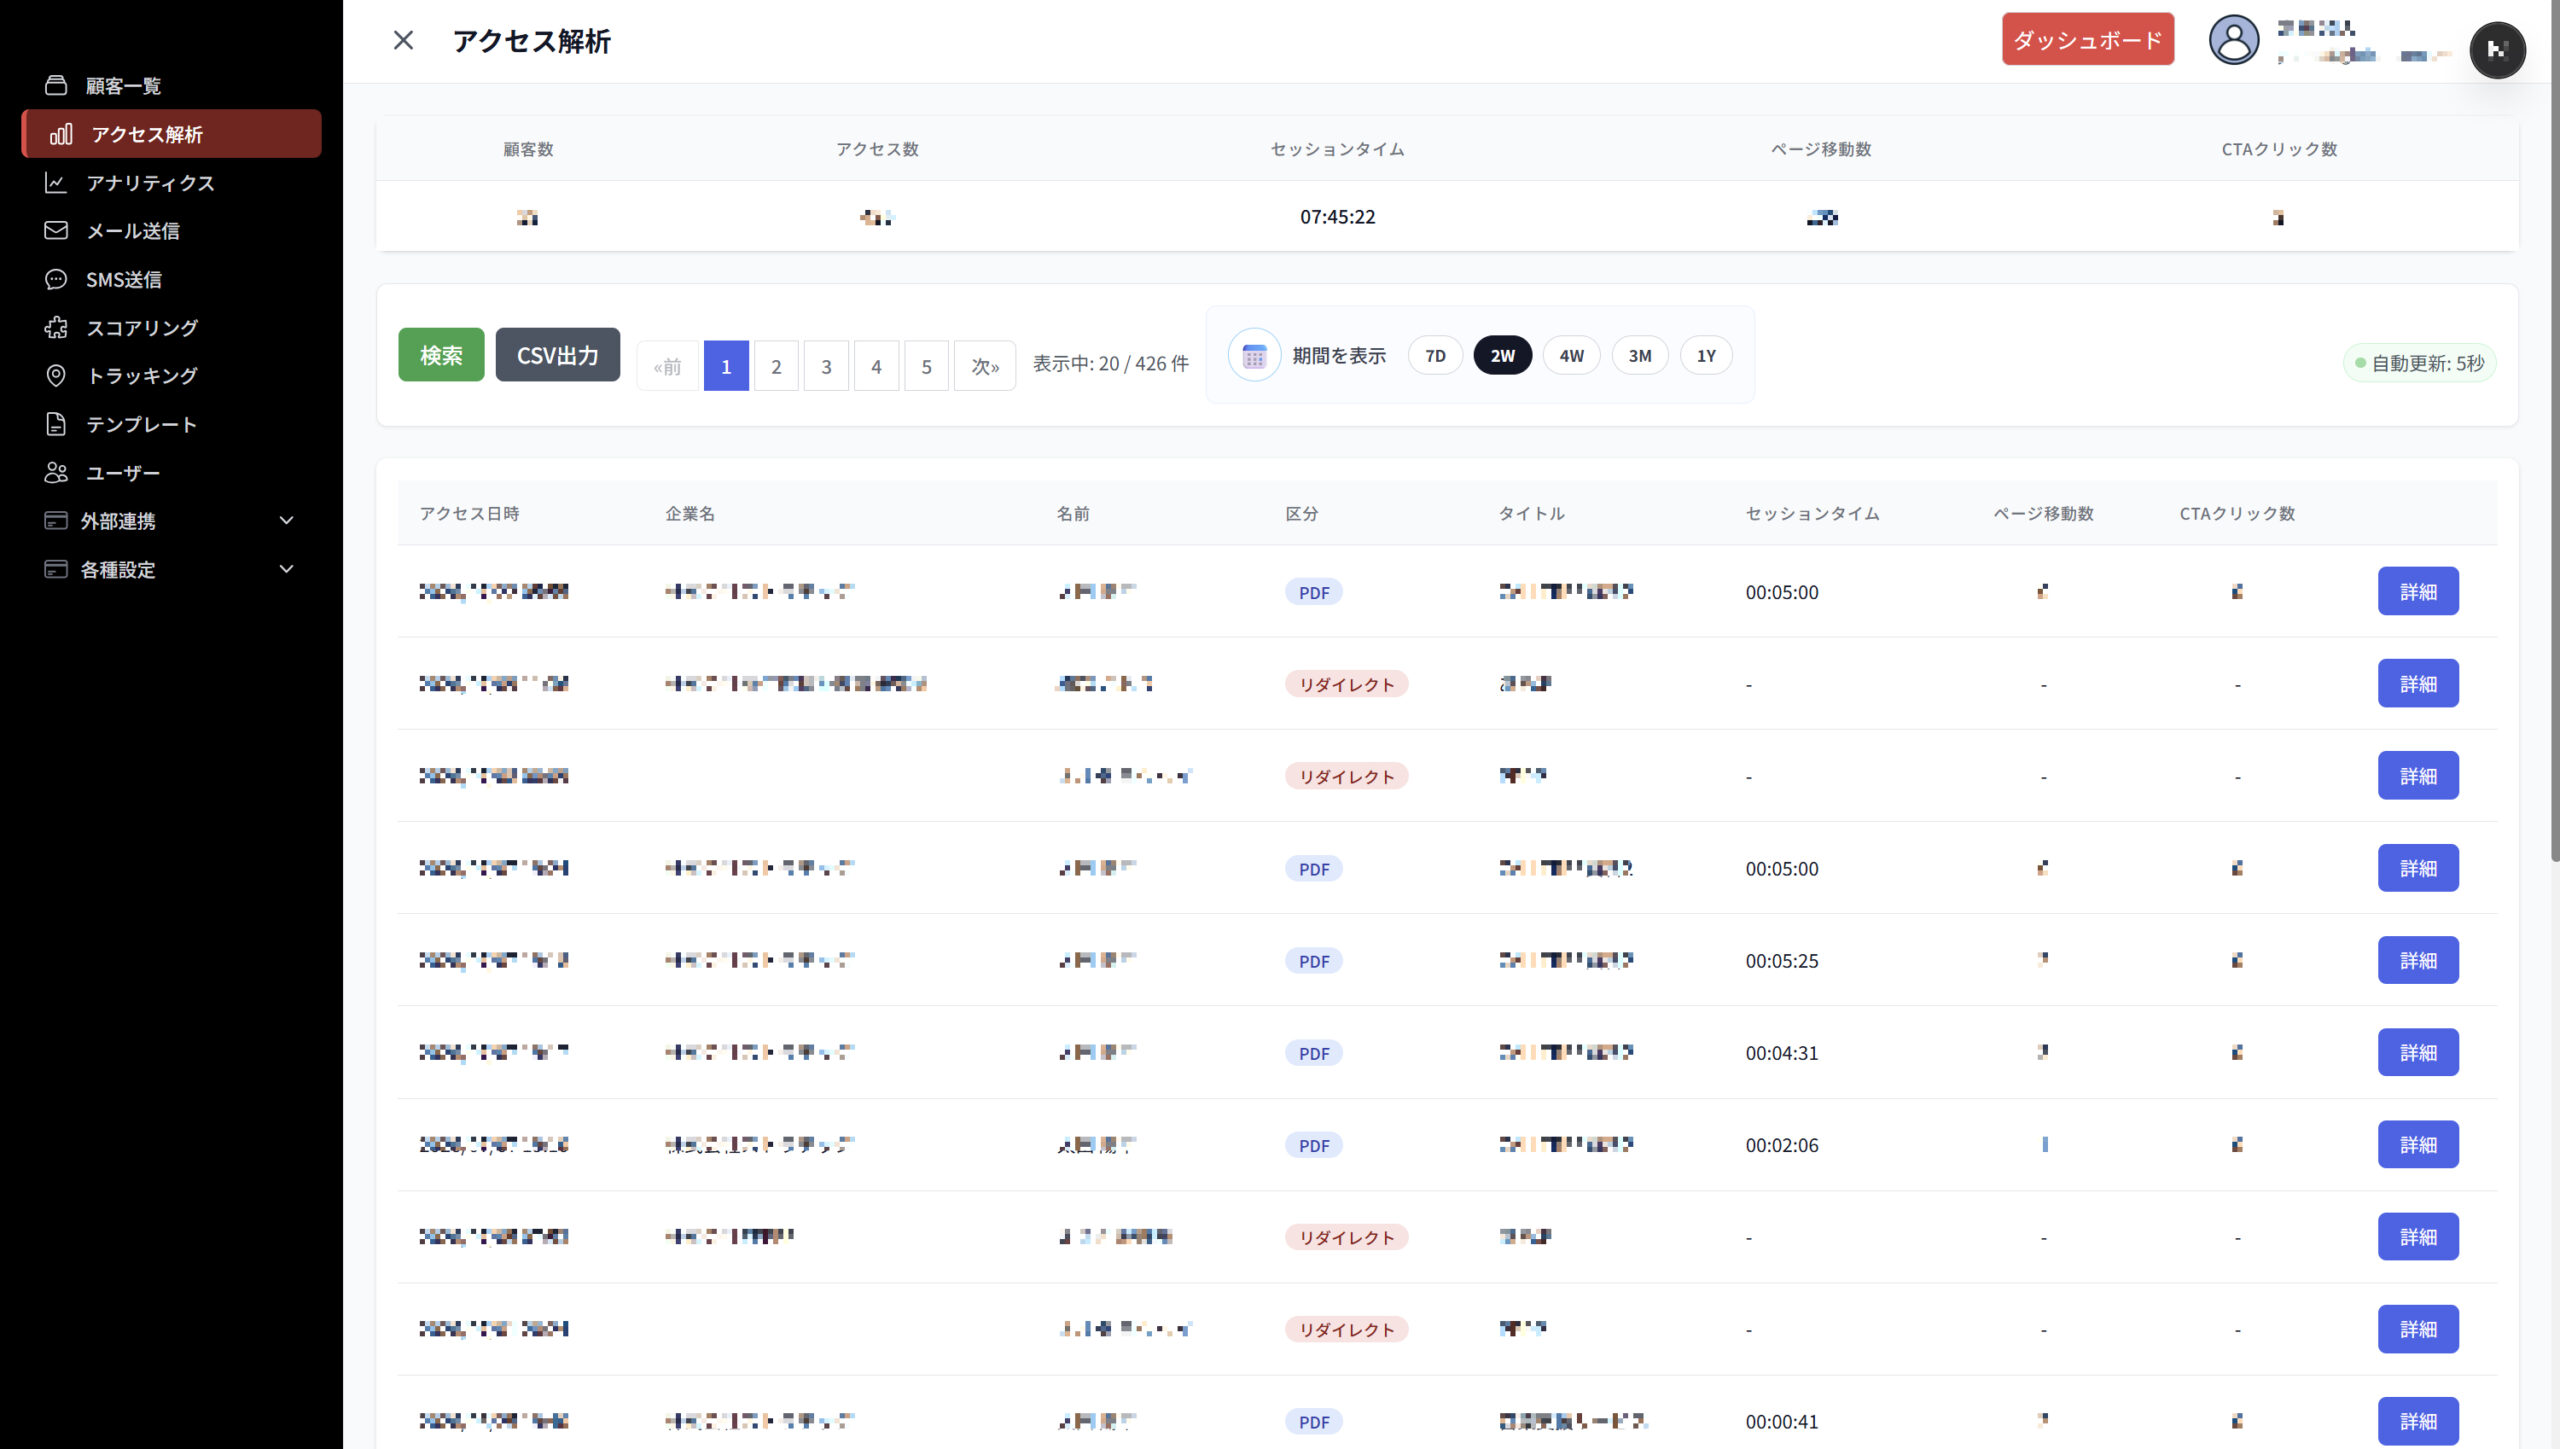Image resolution: width=2560 pixels, height=1449 pixels.
Task: Open the calendar date range picker icon
Action: (1254, 355)
